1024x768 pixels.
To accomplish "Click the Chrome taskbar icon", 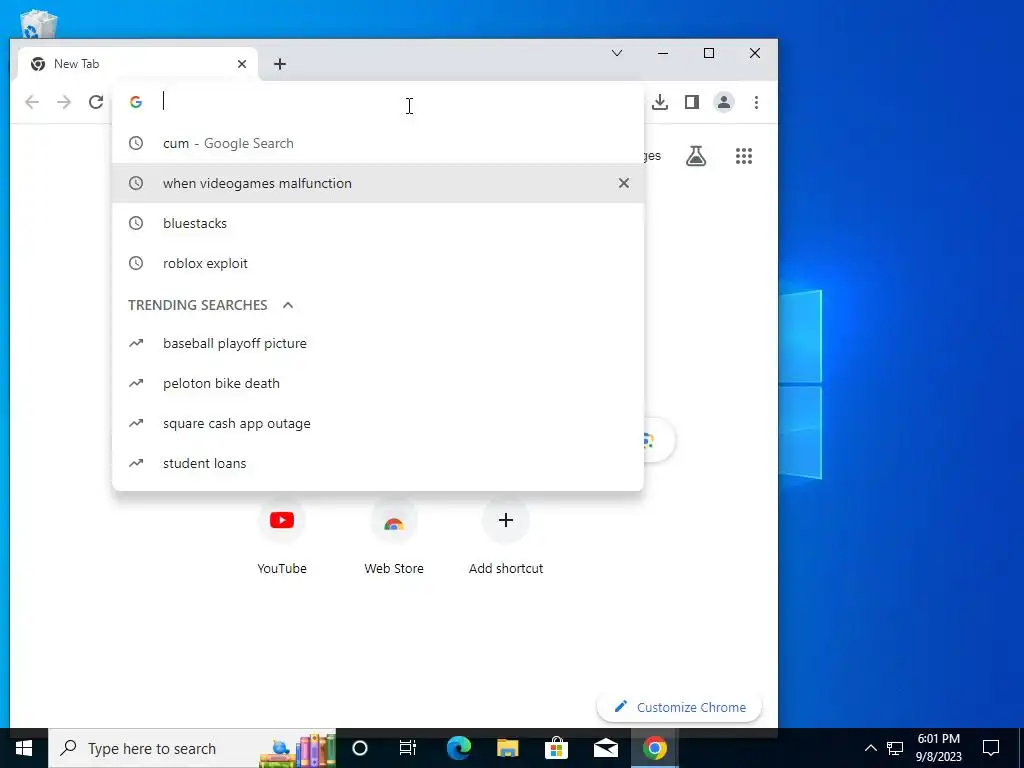I will [654, 748].
